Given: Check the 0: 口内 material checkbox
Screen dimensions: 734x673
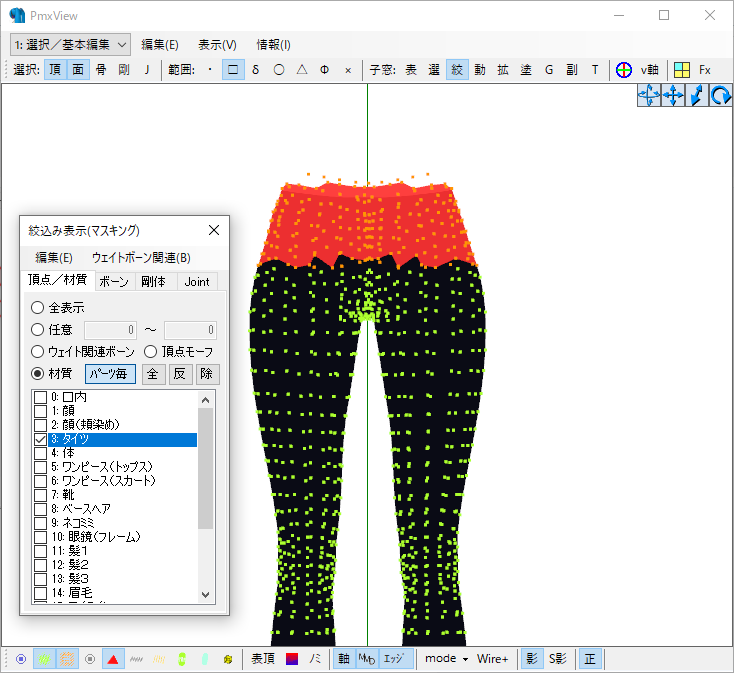Looking at the screenshot, I should (41, 397).
